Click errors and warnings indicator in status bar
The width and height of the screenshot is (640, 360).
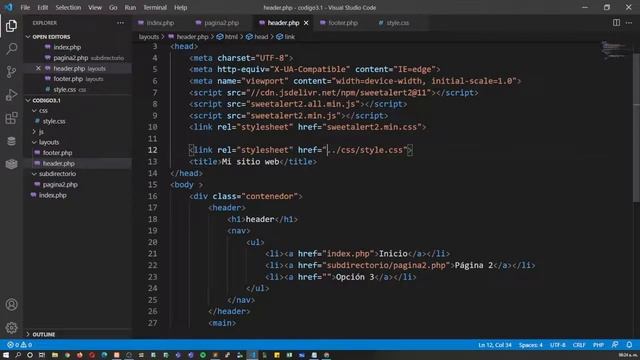point(19,345)
